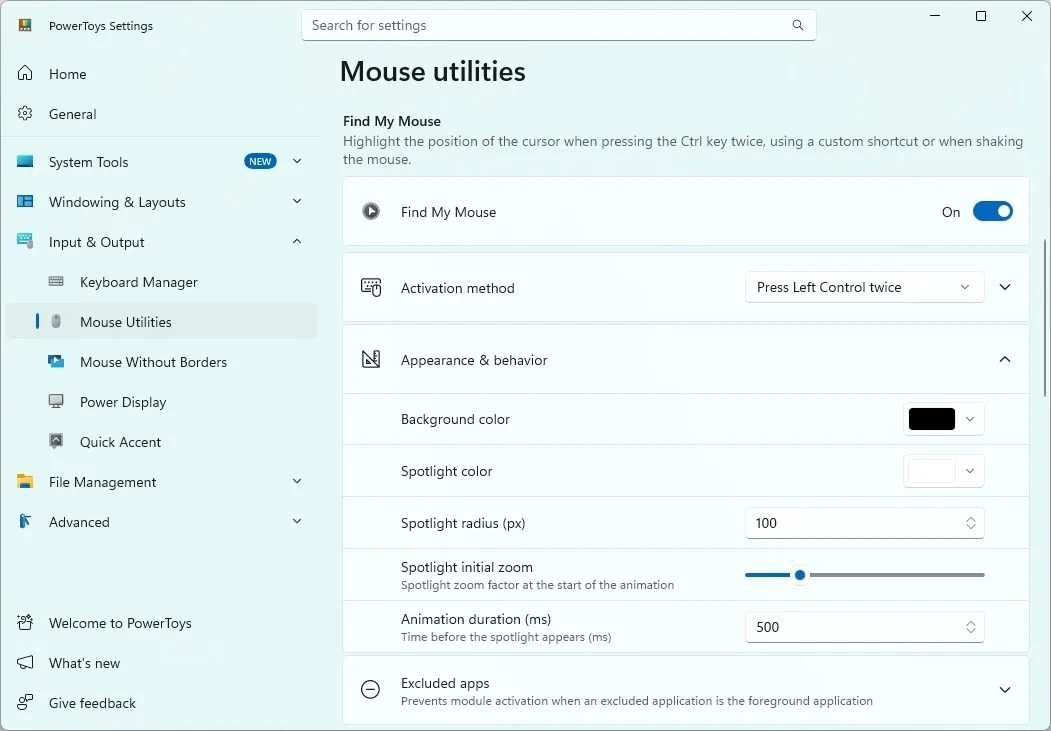Viewport: 1051px width, 731px height.
Task: Open Background color dropdown arrow
Action: (x=970, y=419)
